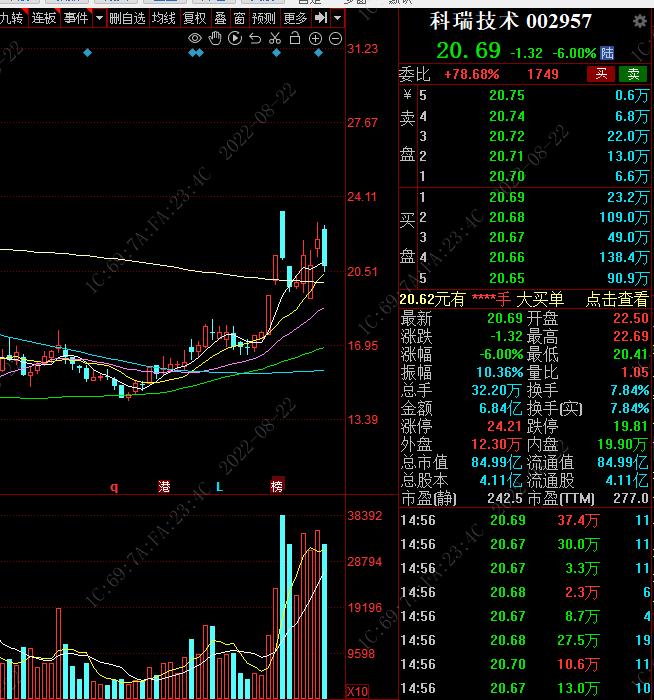This screenshot has height=700, width=654.
Task: Click the circular replay play icon
Action: (x=235, y=38)
